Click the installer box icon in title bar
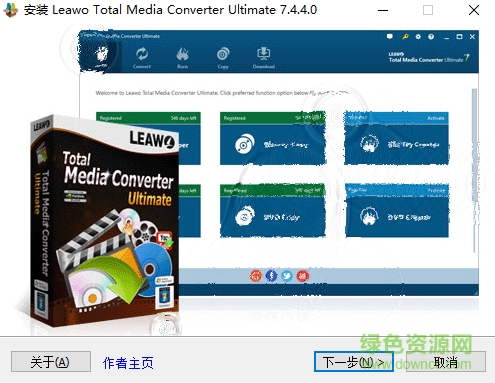 [x=10, y=10]
